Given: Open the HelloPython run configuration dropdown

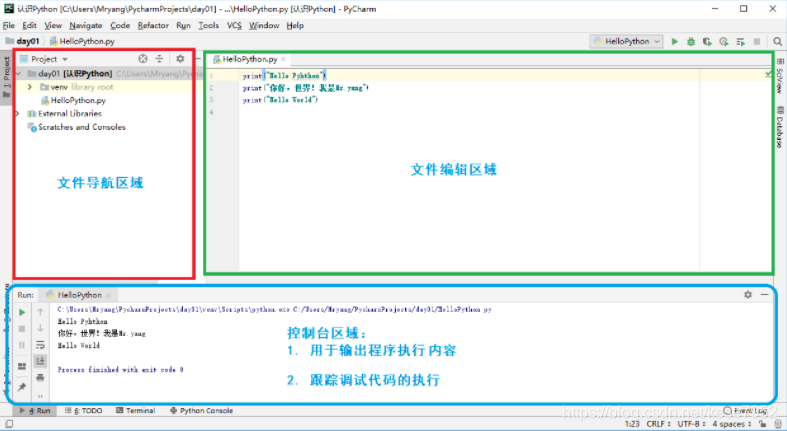Looking at the screenshot, I should click(626, 42).
